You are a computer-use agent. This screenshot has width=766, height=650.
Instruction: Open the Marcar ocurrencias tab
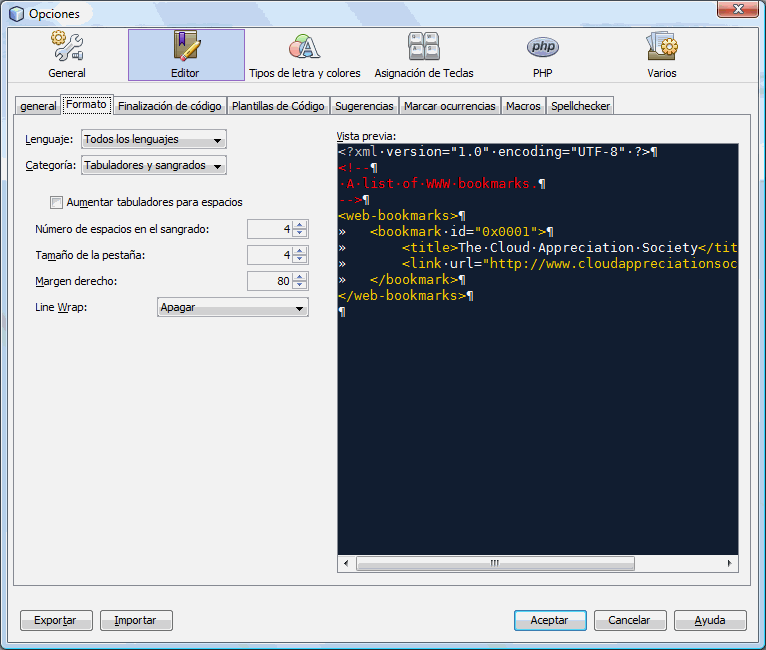click(449, 106)
